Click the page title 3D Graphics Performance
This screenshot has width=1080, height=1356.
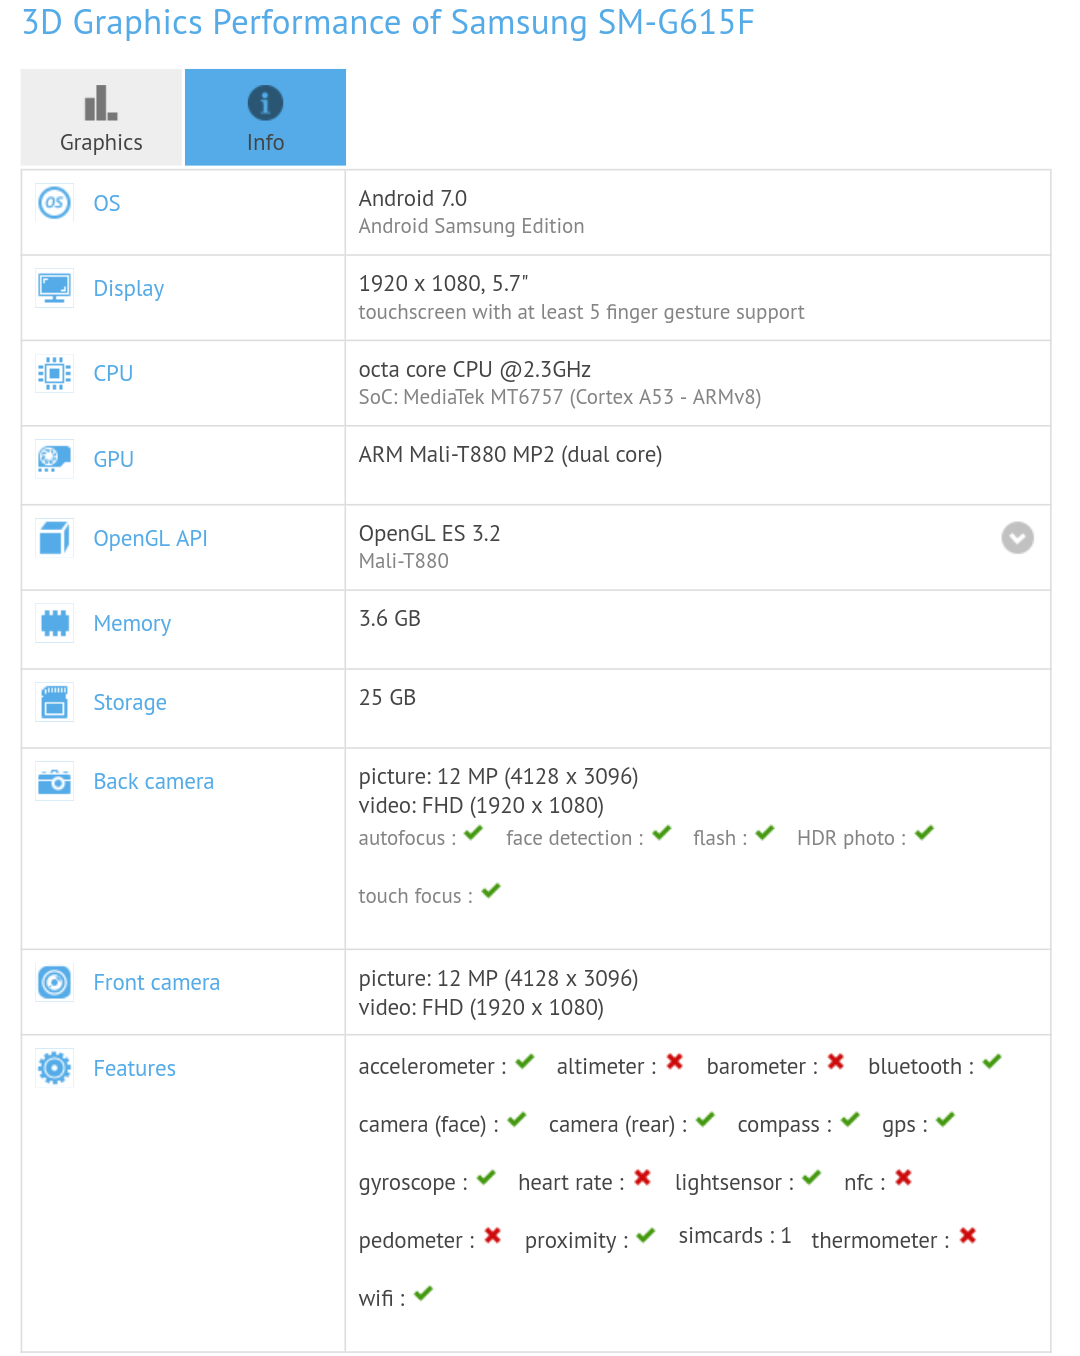click(388, 22)
